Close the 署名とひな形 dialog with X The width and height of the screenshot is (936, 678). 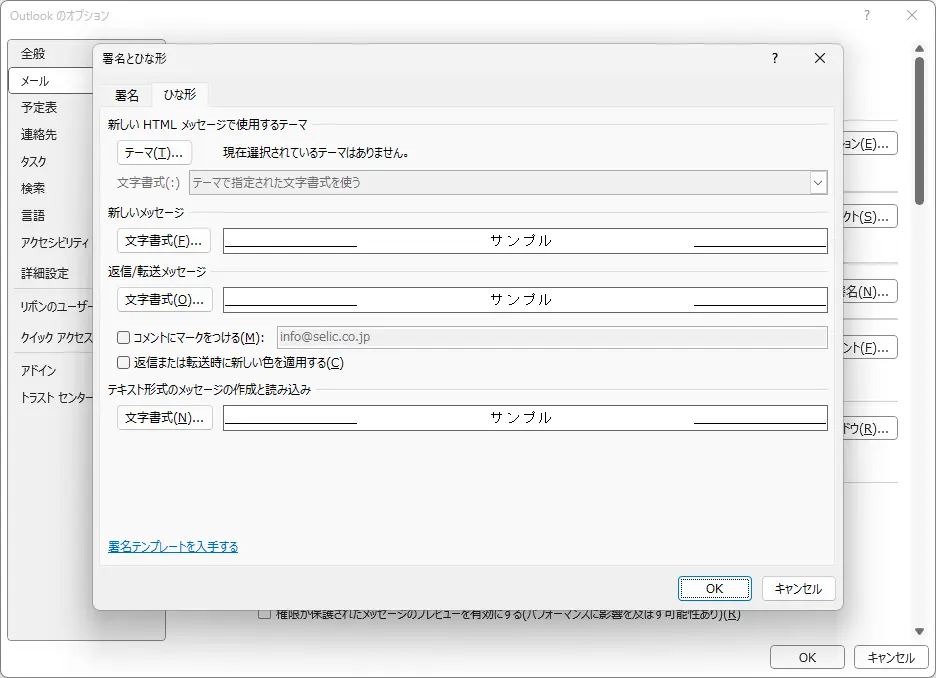point(820,59)
